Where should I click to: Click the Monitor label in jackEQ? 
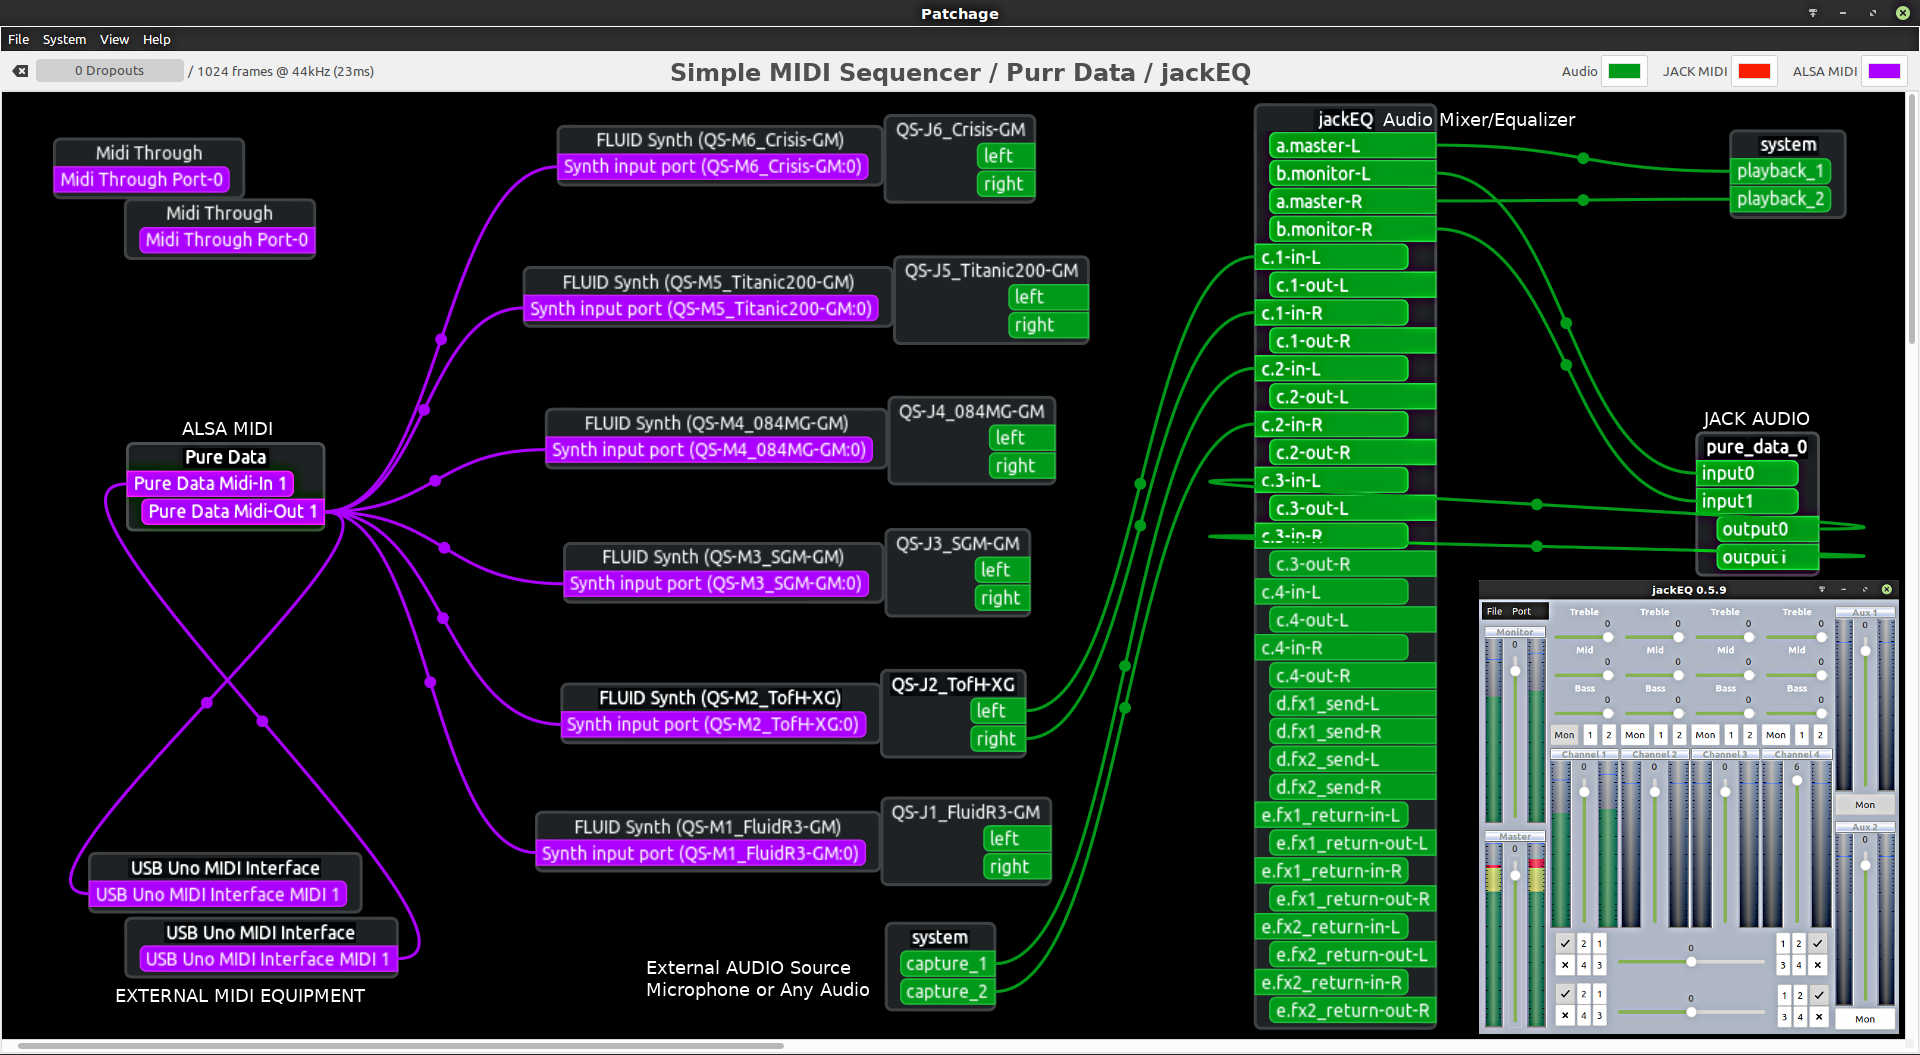coord(1515,632)
